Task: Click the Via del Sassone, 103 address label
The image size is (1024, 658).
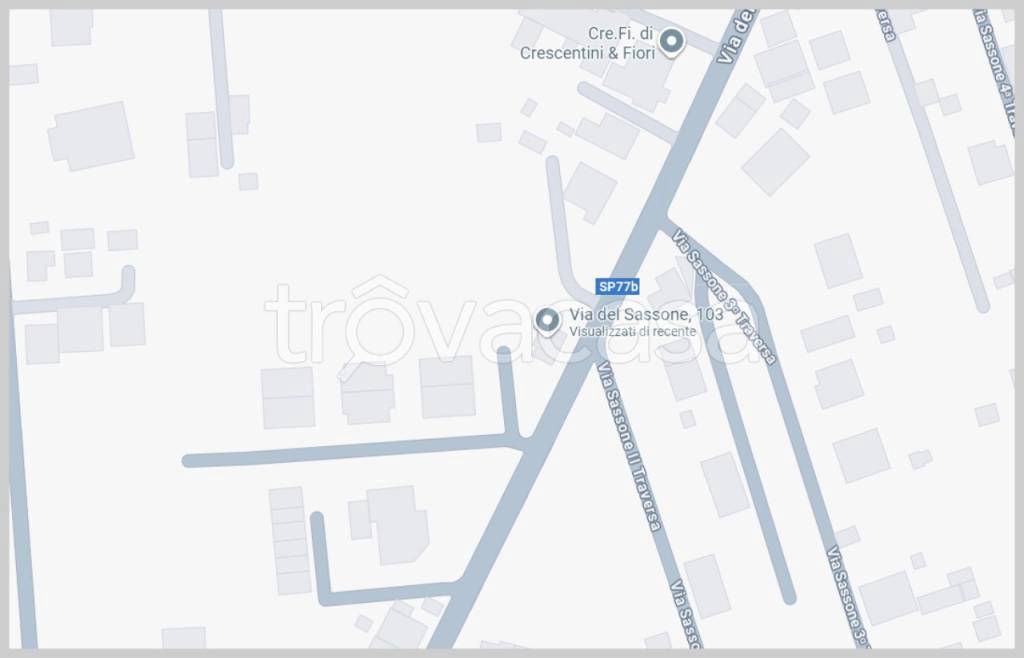Action: [646, 315]
